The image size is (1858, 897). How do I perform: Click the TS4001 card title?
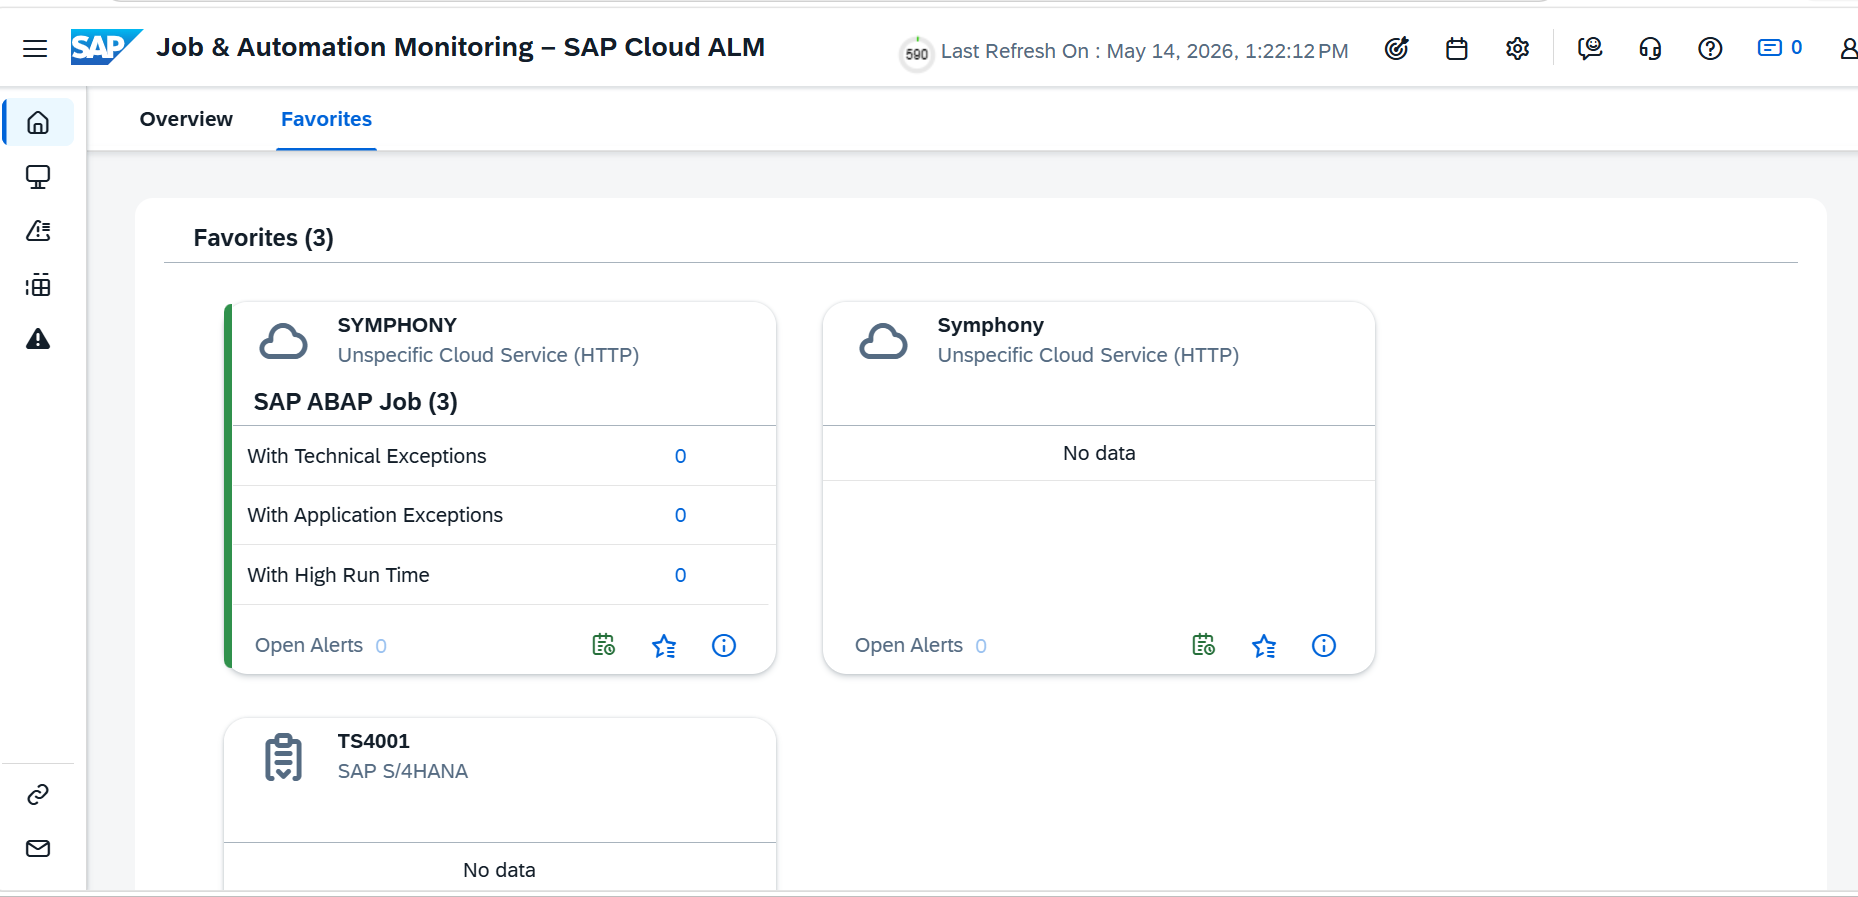click(373, 741)
